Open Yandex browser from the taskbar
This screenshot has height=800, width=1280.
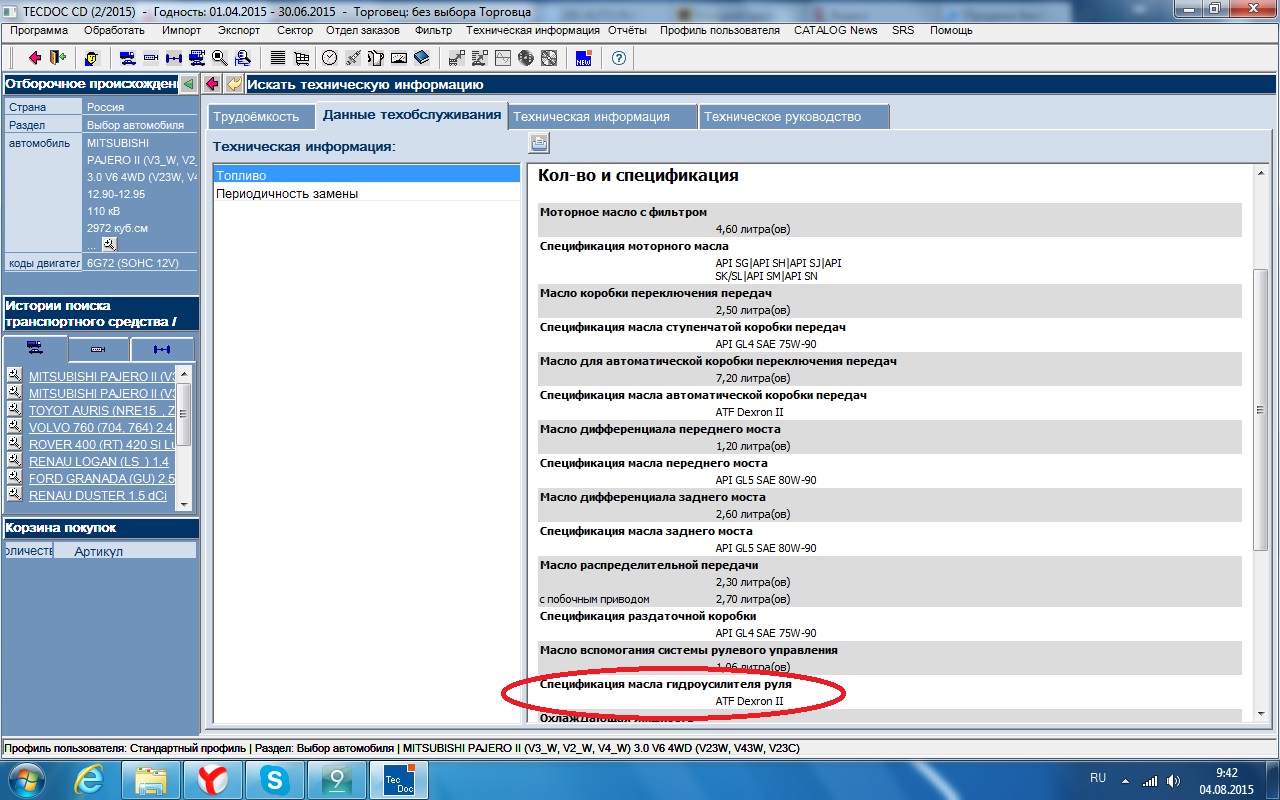coord(212,779)
